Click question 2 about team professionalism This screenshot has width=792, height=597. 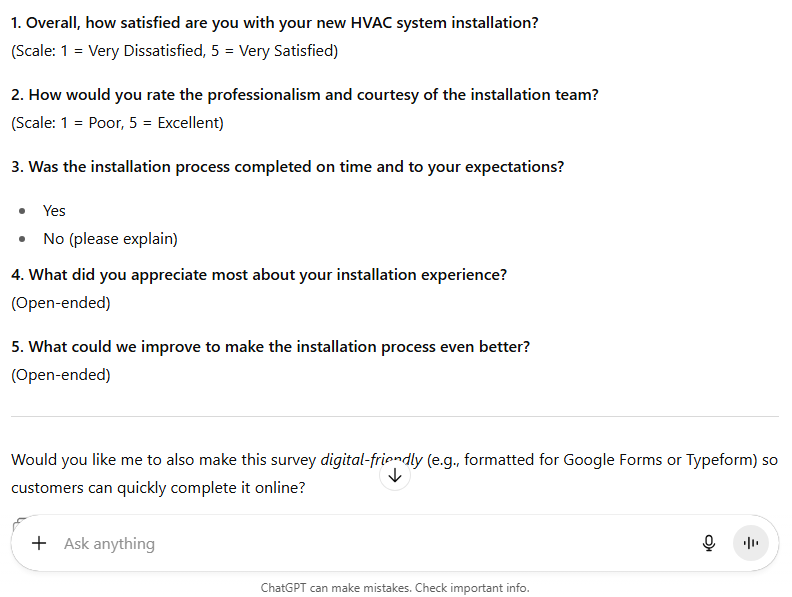pyautogui.click(x=305, y=95)
